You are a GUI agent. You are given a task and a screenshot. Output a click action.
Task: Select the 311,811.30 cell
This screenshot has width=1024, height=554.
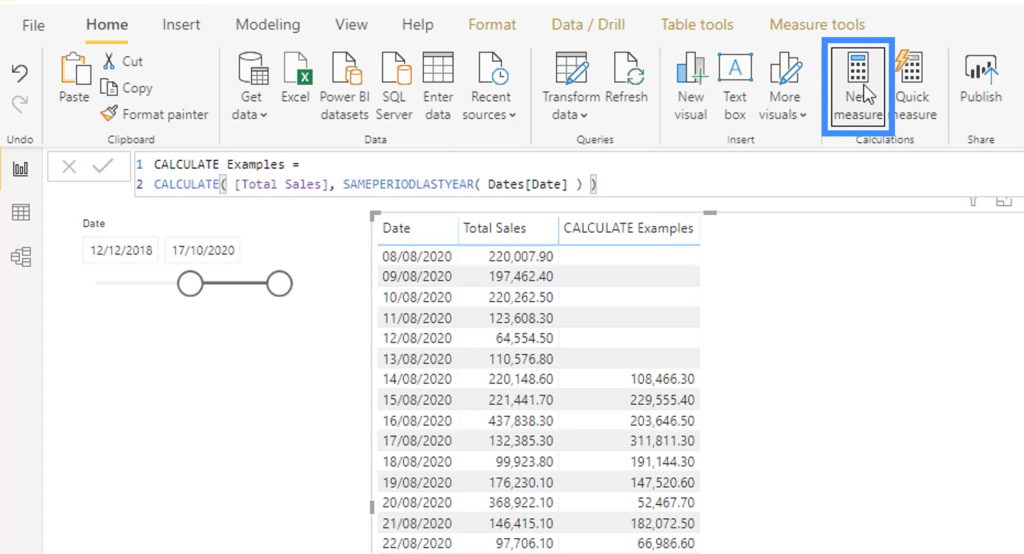coord(662,441)
